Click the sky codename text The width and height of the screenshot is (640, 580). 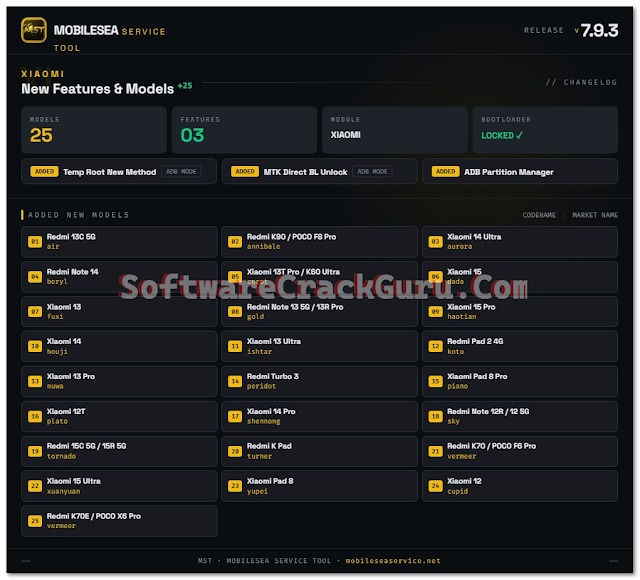pos(453,421)
